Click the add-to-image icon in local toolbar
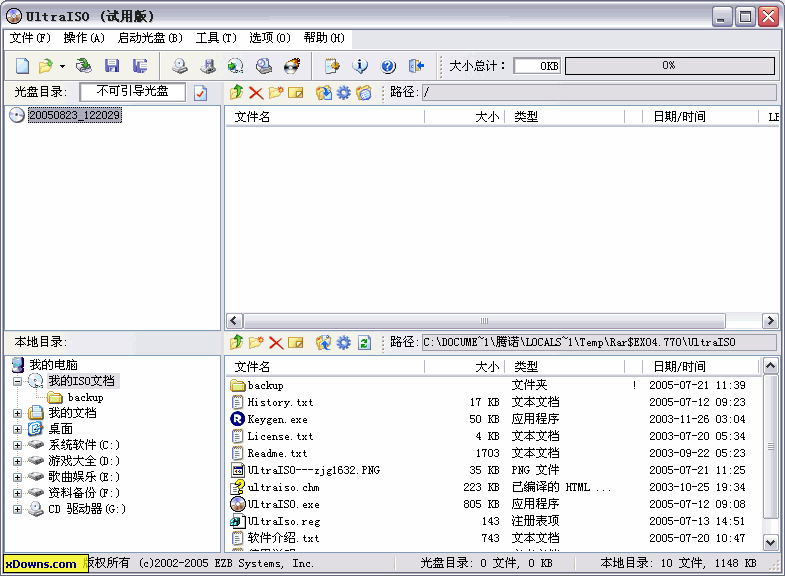The width and height of the screenshot is (785, 576). [324, 343]
